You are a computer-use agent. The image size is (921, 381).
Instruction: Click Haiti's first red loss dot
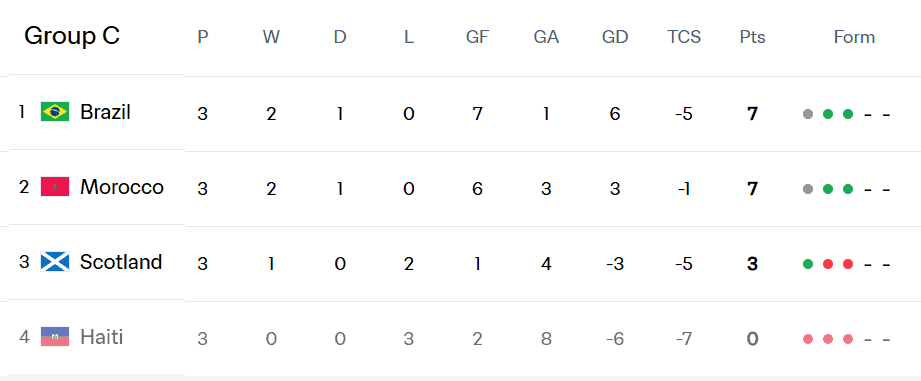point(808,339)
